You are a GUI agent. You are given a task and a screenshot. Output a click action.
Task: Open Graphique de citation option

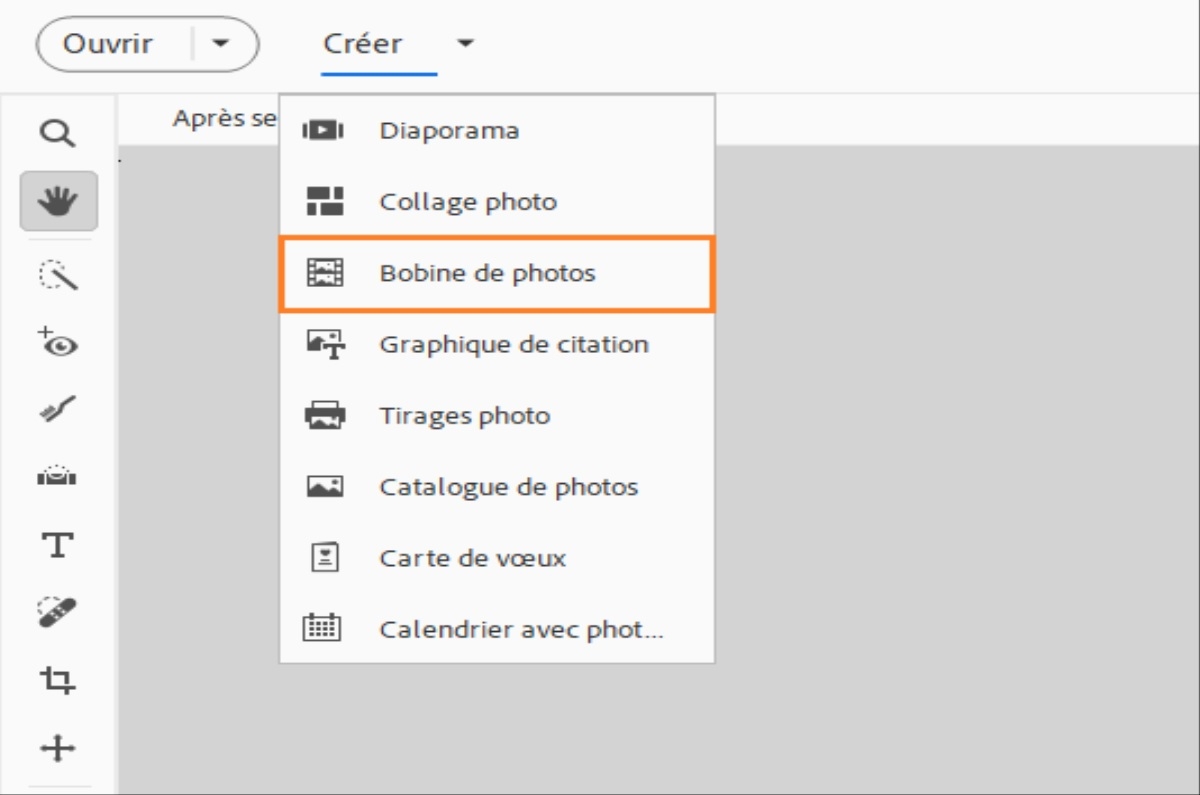tap(514, 344)
